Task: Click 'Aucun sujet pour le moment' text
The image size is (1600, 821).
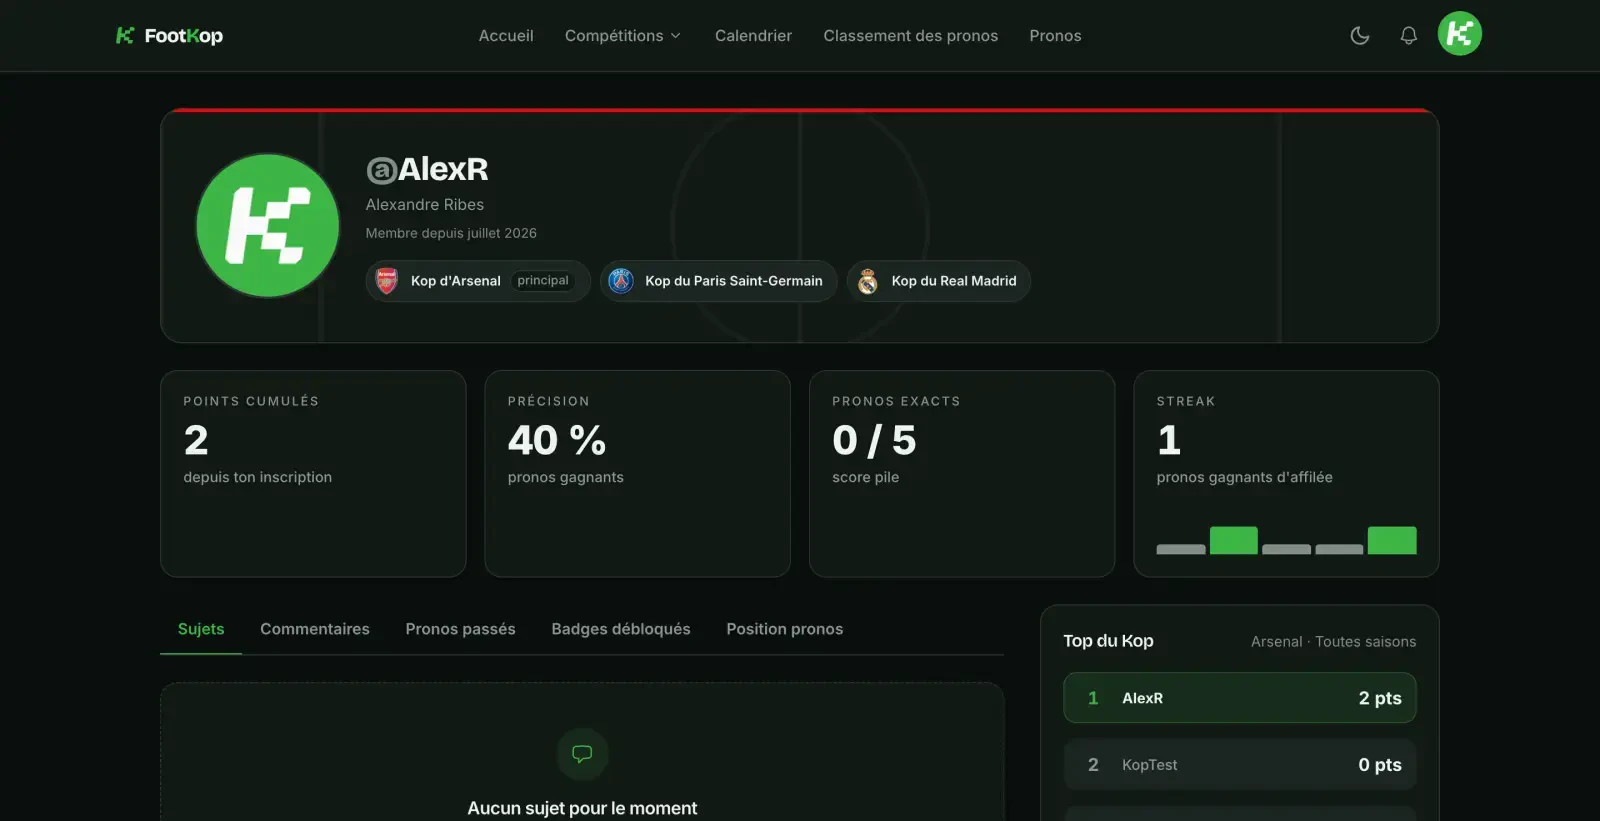Action: pos(582,808)
